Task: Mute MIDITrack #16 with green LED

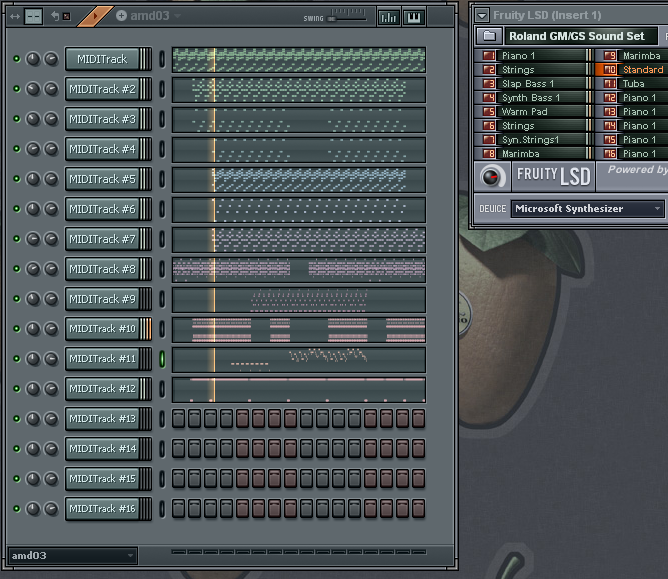Action: coord(17,508)
